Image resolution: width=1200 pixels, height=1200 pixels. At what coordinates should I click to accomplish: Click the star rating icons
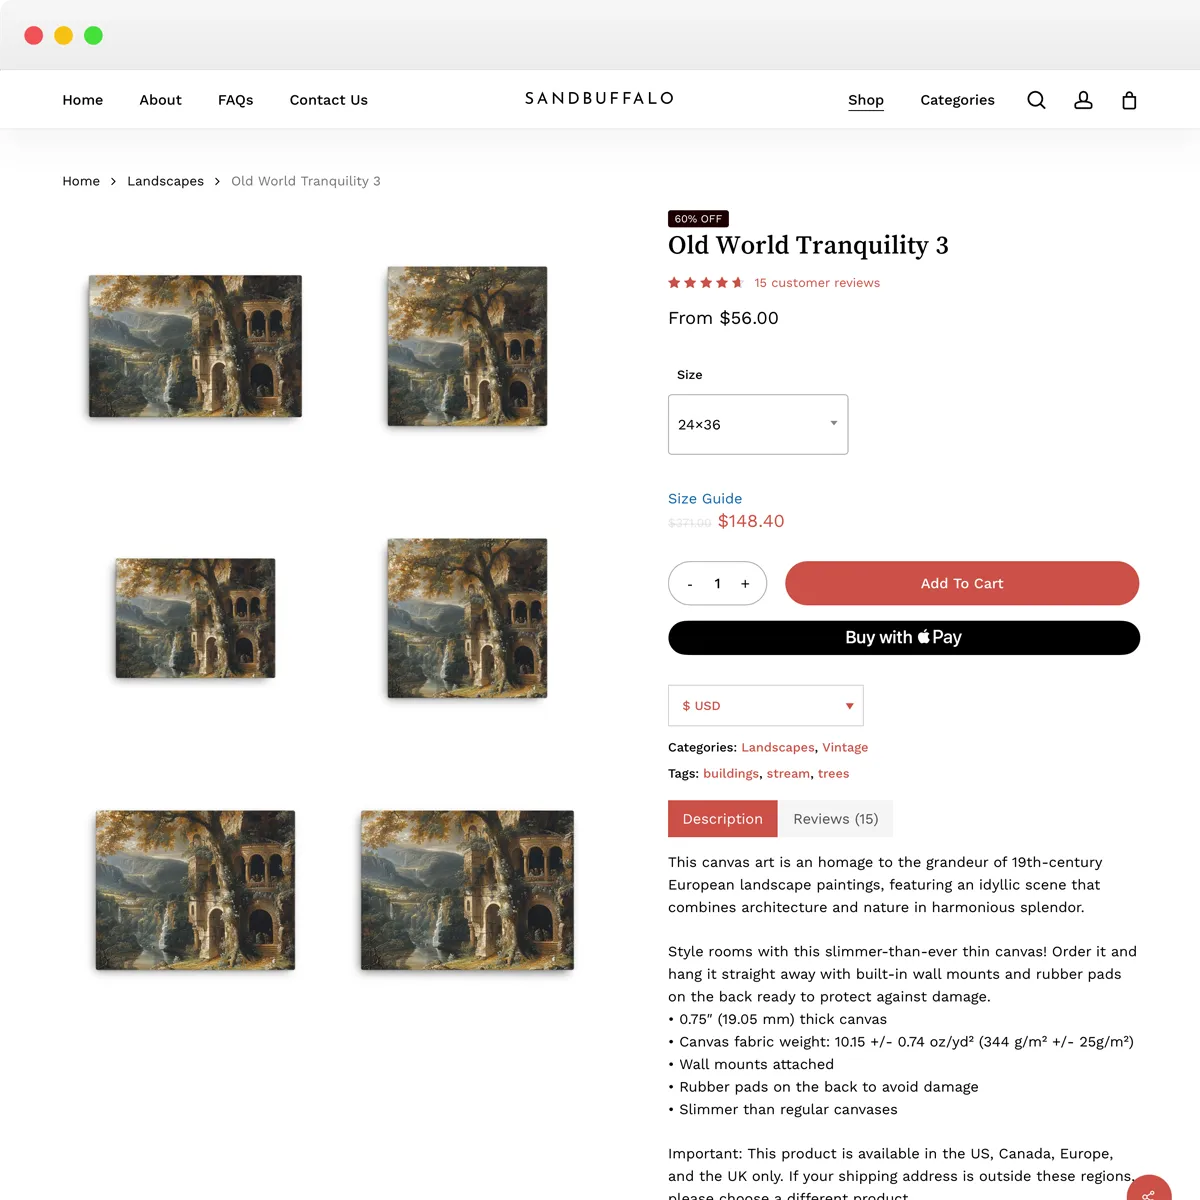pos(706,283)
